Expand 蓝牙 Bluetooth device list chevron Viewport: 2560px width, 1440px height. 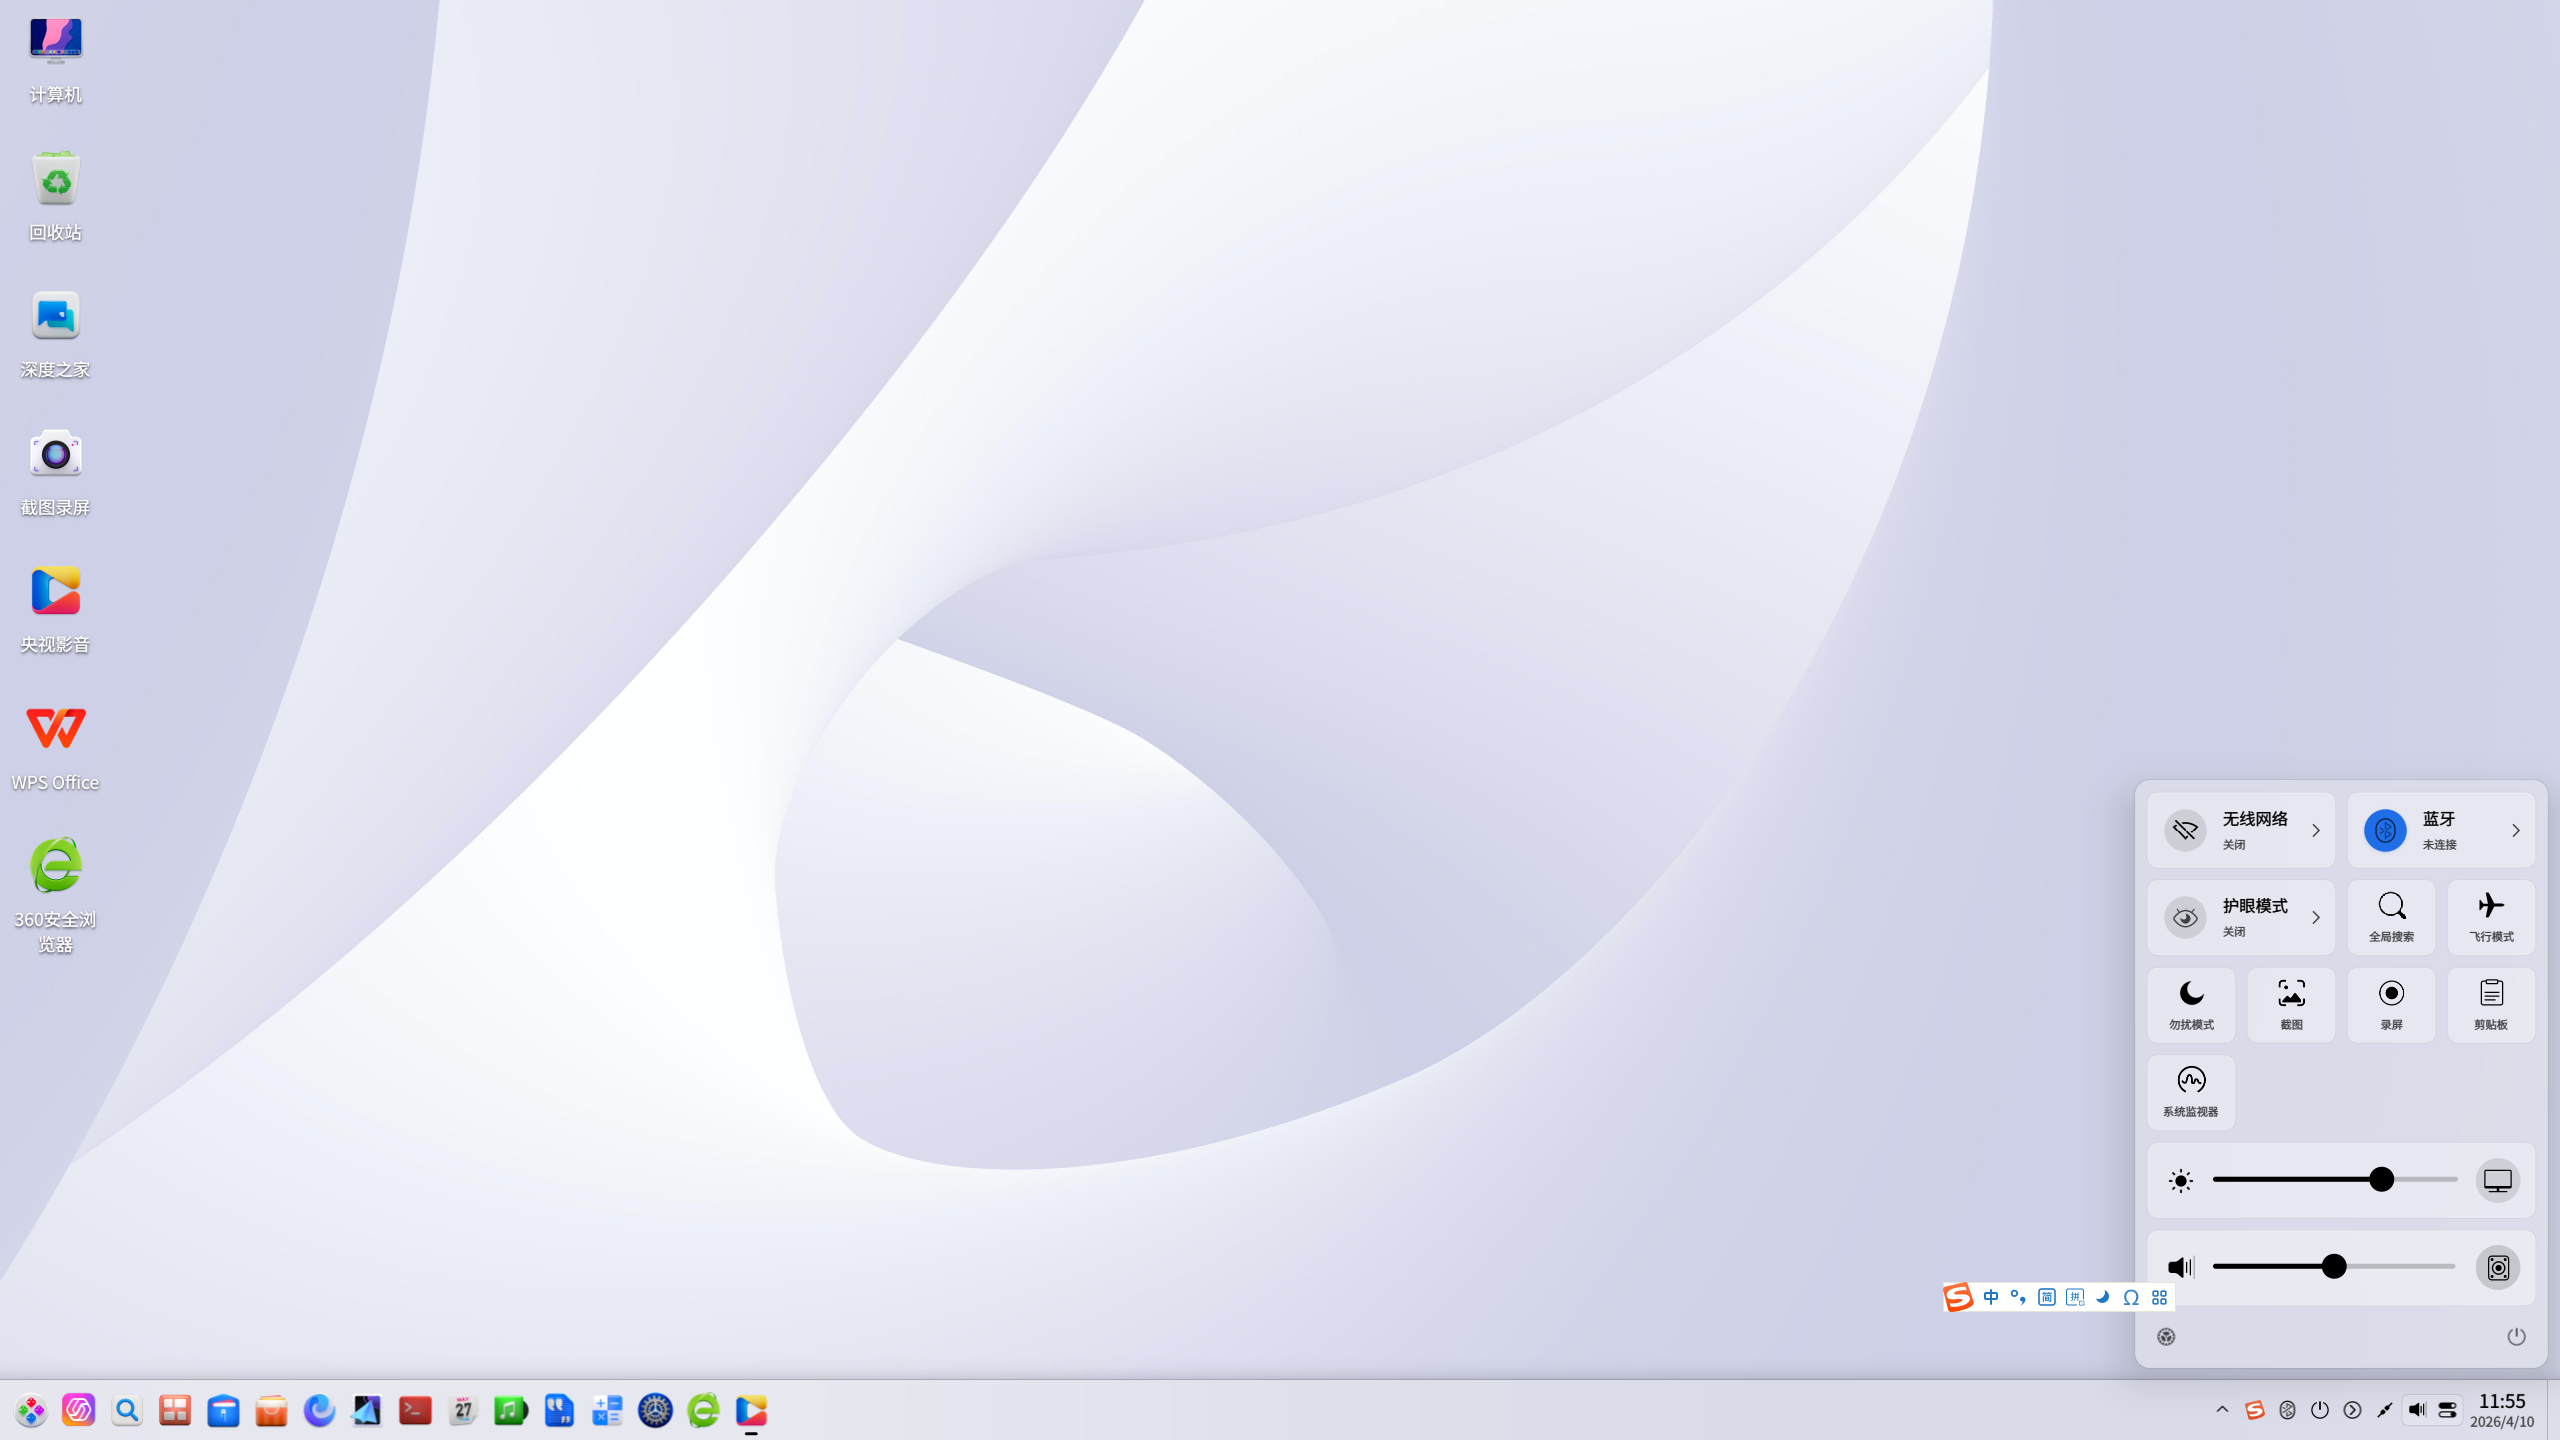2515,830
